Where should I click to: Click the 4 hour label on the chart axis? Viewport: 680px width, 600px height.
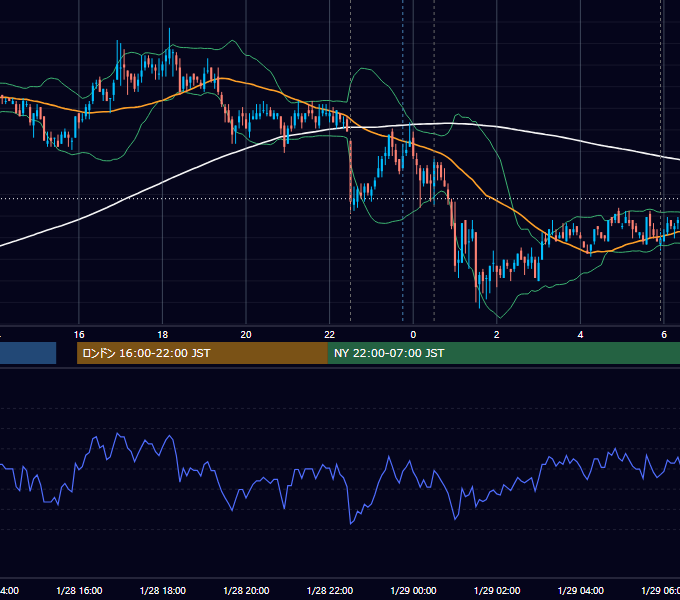[580, 335]
